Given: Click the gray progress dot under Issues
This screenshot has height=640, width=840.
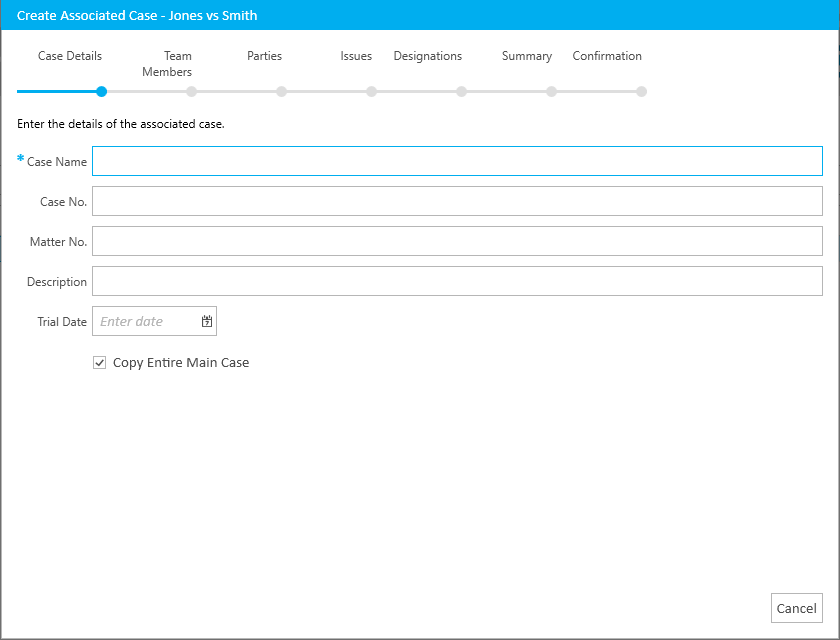Looking at the screenshot, I should click(371, 92).
